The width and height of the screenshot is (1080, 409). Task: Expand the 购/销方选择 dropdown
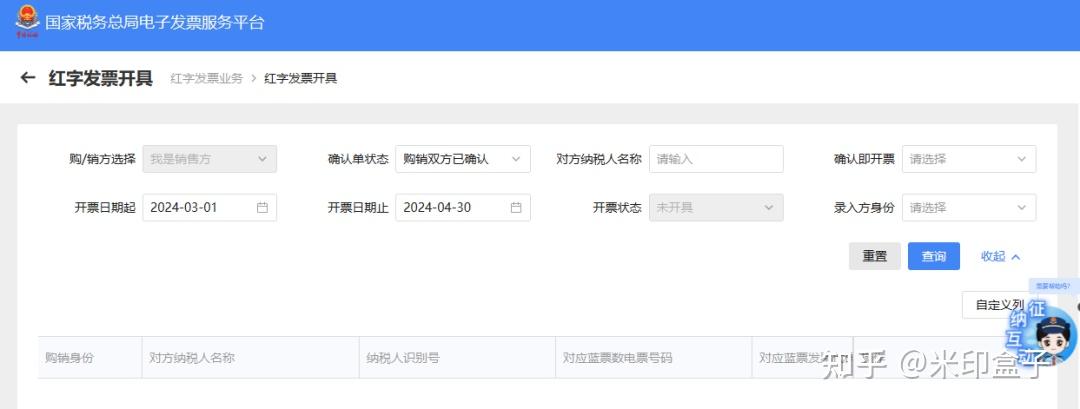coord(209,159)
